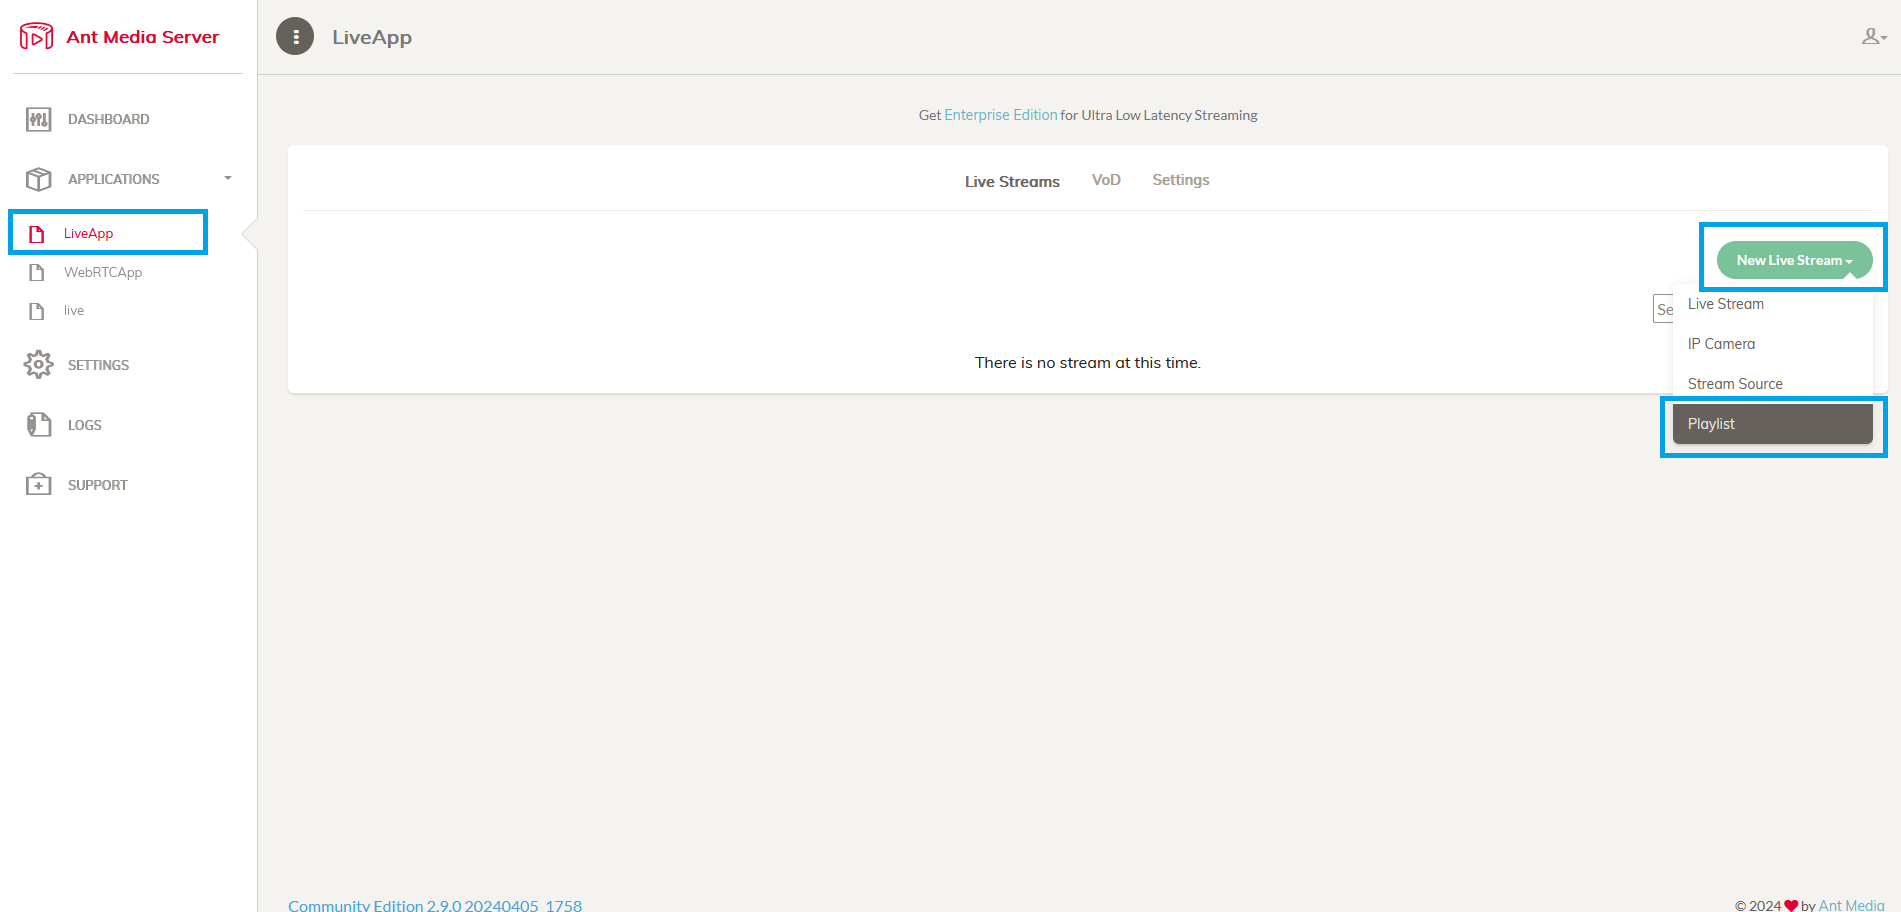Toggle sidebar with three-dots circle button
Image resolution: width=1901 pixels, height=912 pixels.
(295, 37)
